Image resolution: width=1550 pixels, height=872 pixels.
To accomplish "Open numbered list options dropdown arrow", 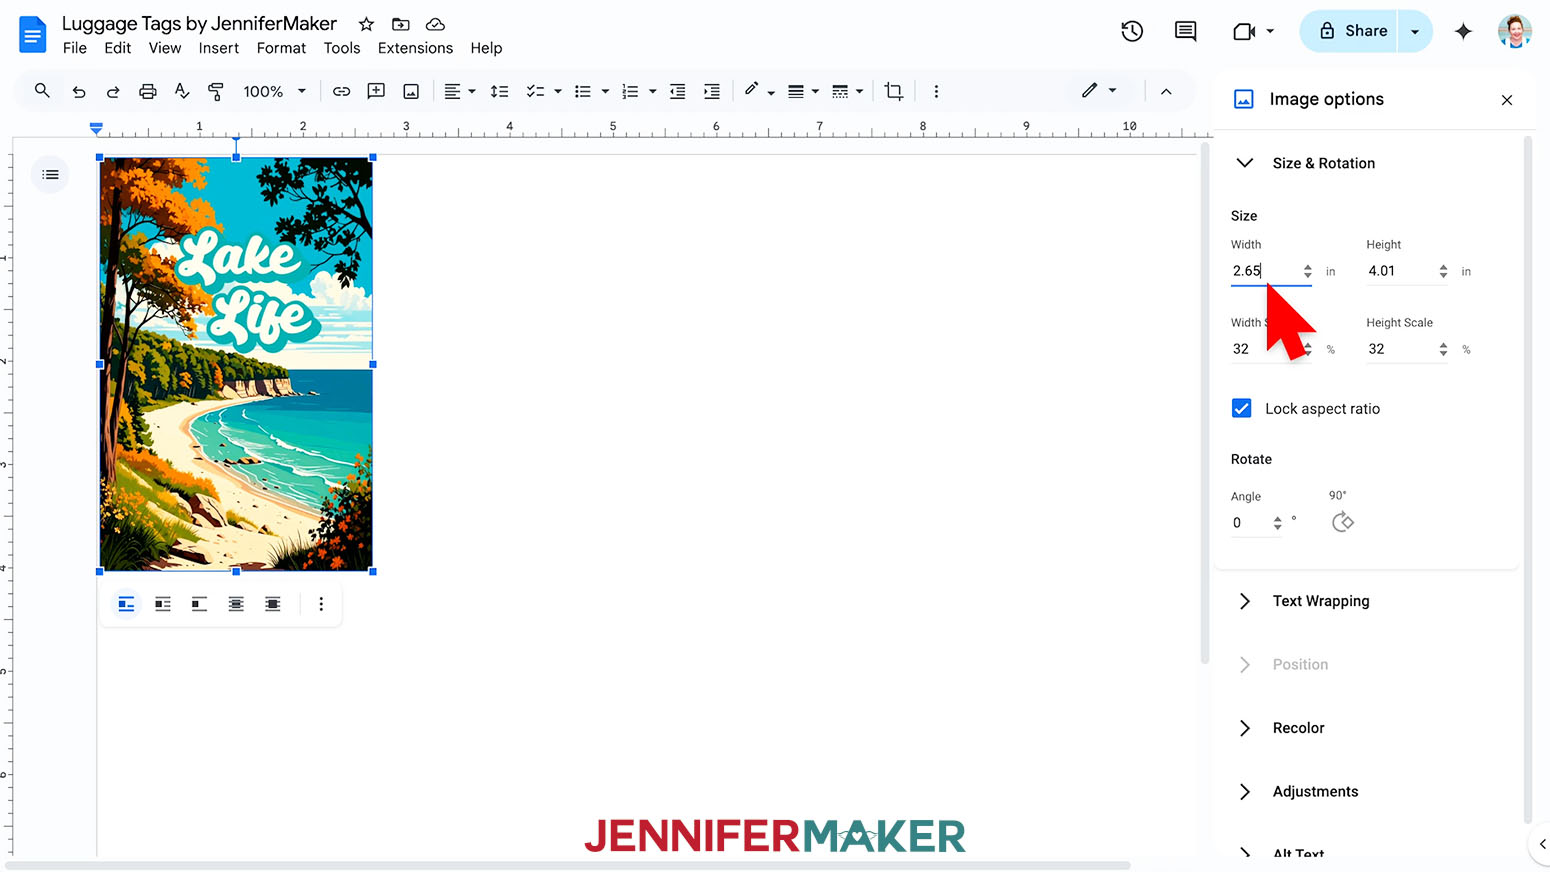I will (x=653, y=91).
